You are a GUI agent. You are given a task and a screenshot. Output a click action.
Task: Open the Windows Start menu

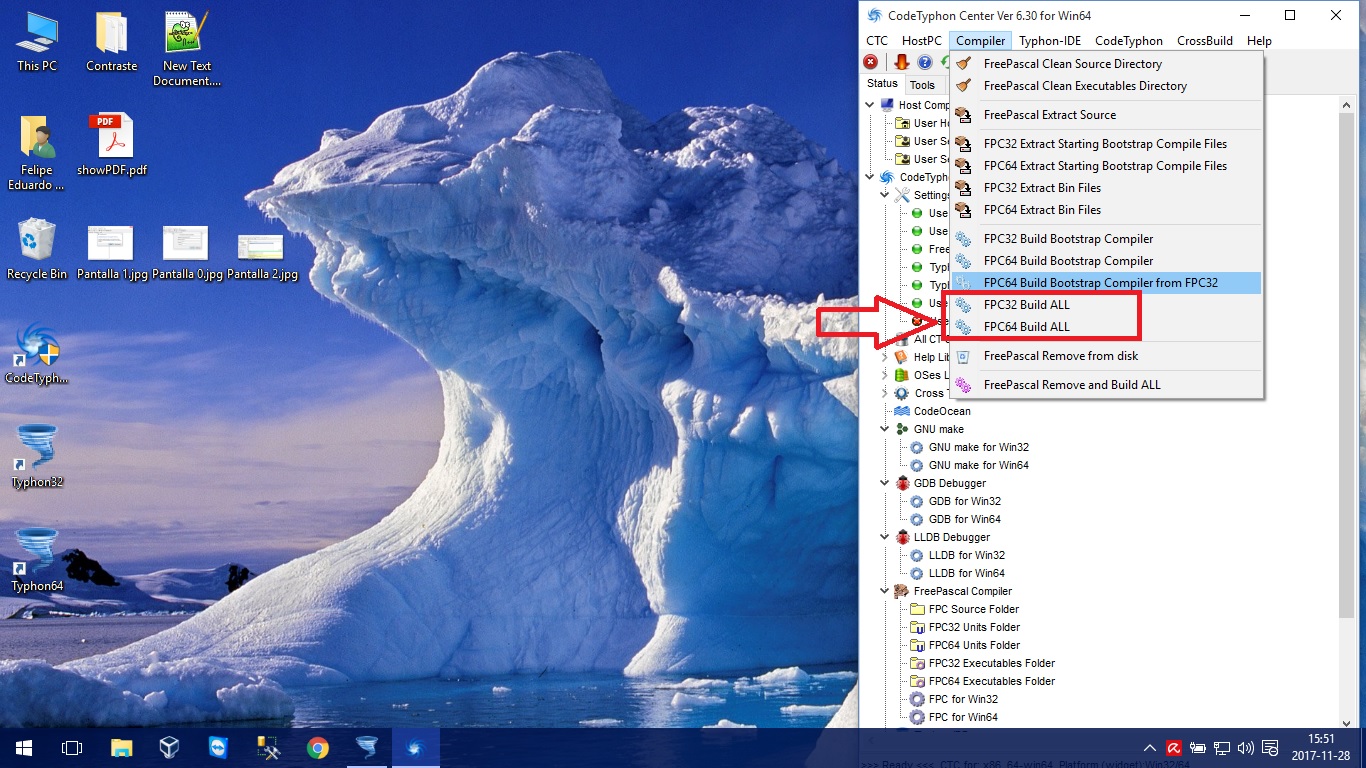(x=23, y=748)
